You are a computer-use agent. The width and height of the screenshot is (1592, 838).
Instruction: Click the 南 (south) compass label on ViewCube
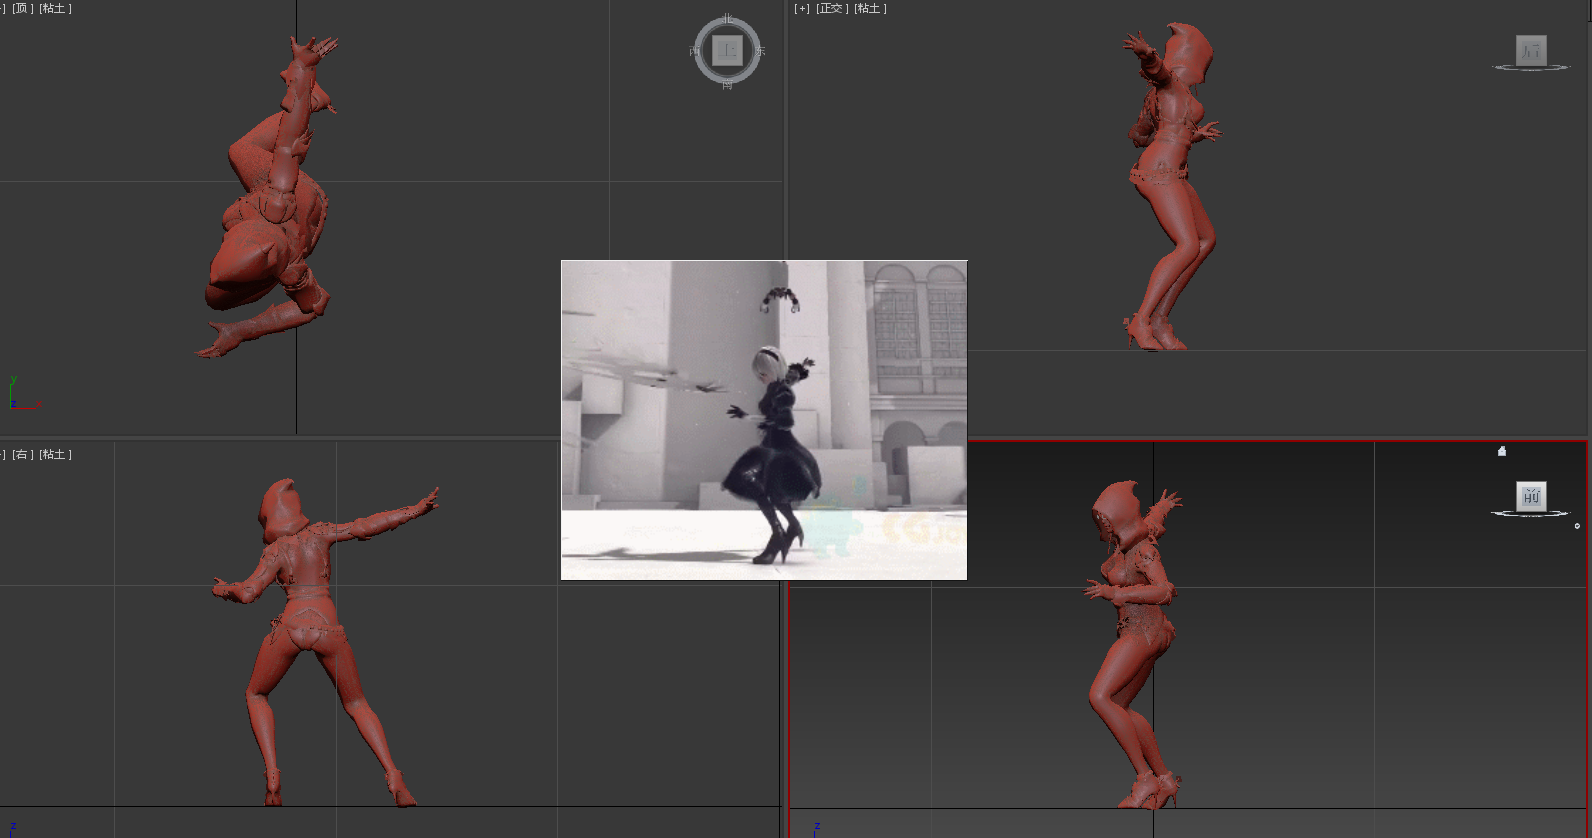point(727,85)
